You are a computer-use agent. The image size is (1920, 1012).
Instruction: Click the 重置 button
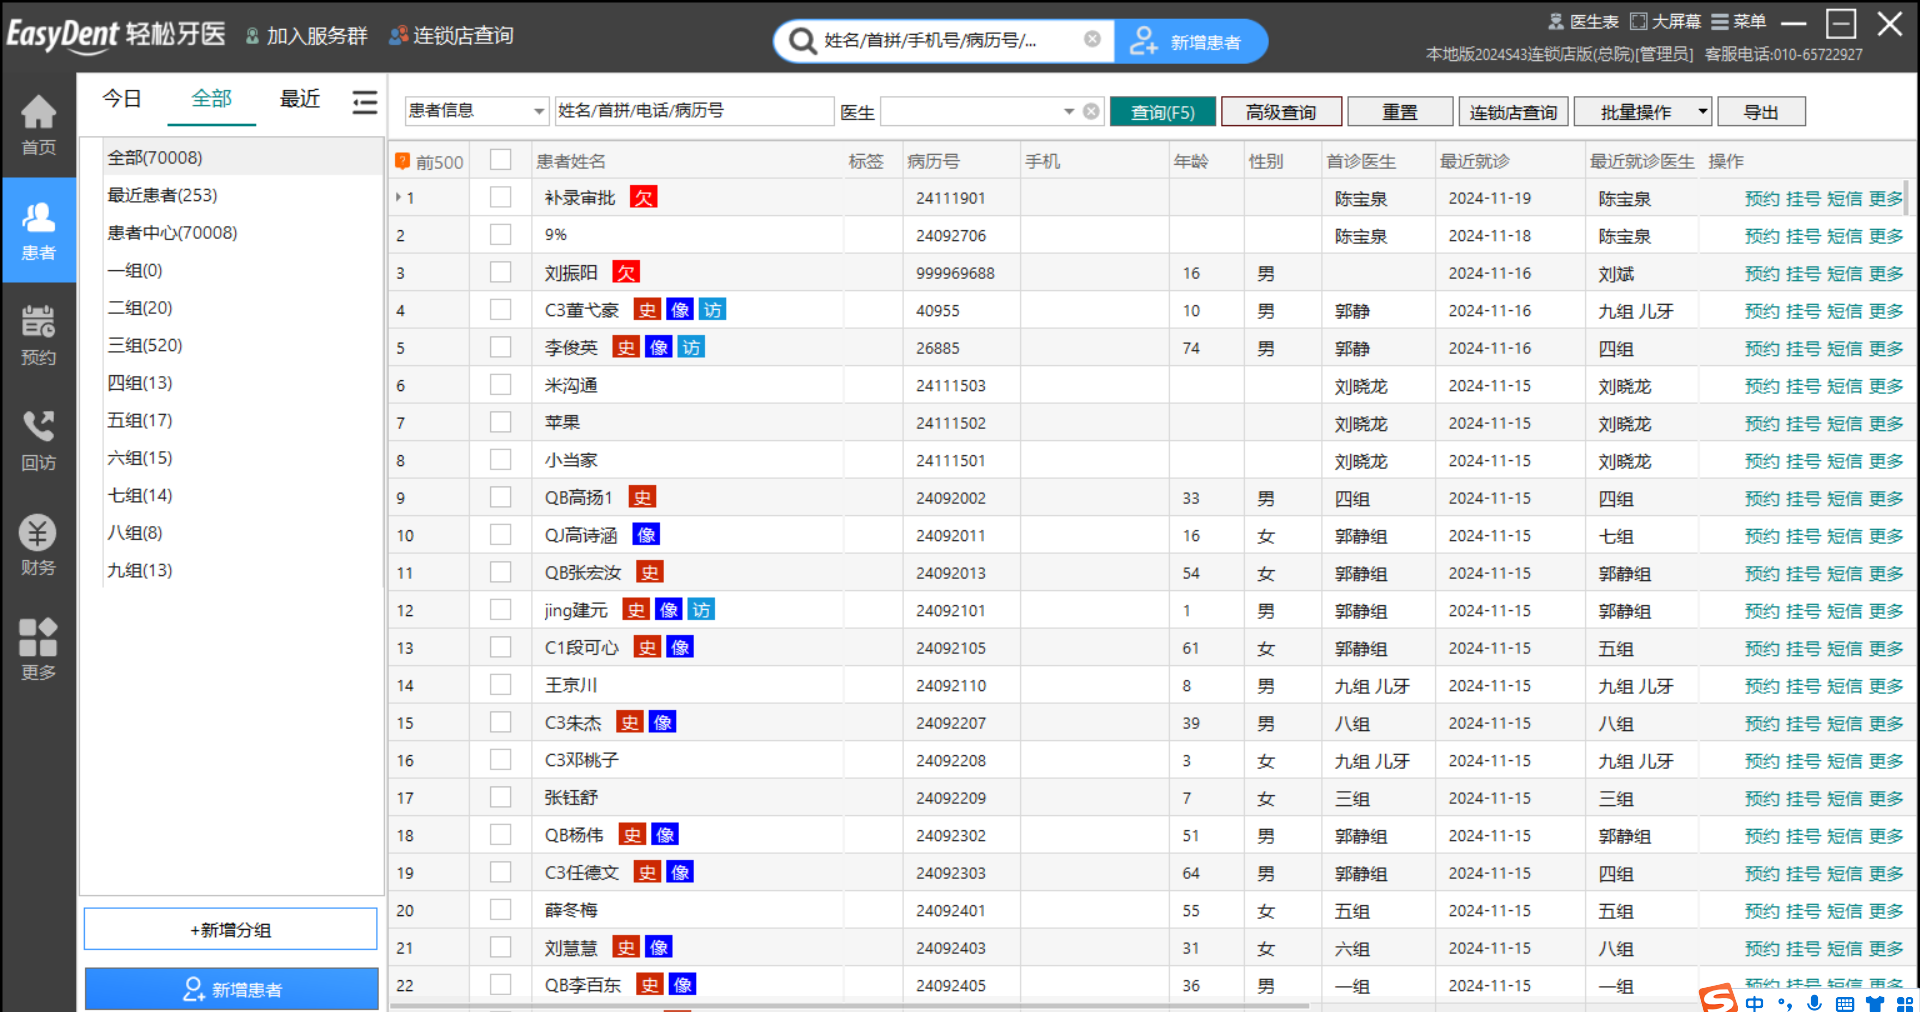[1400, 112]
